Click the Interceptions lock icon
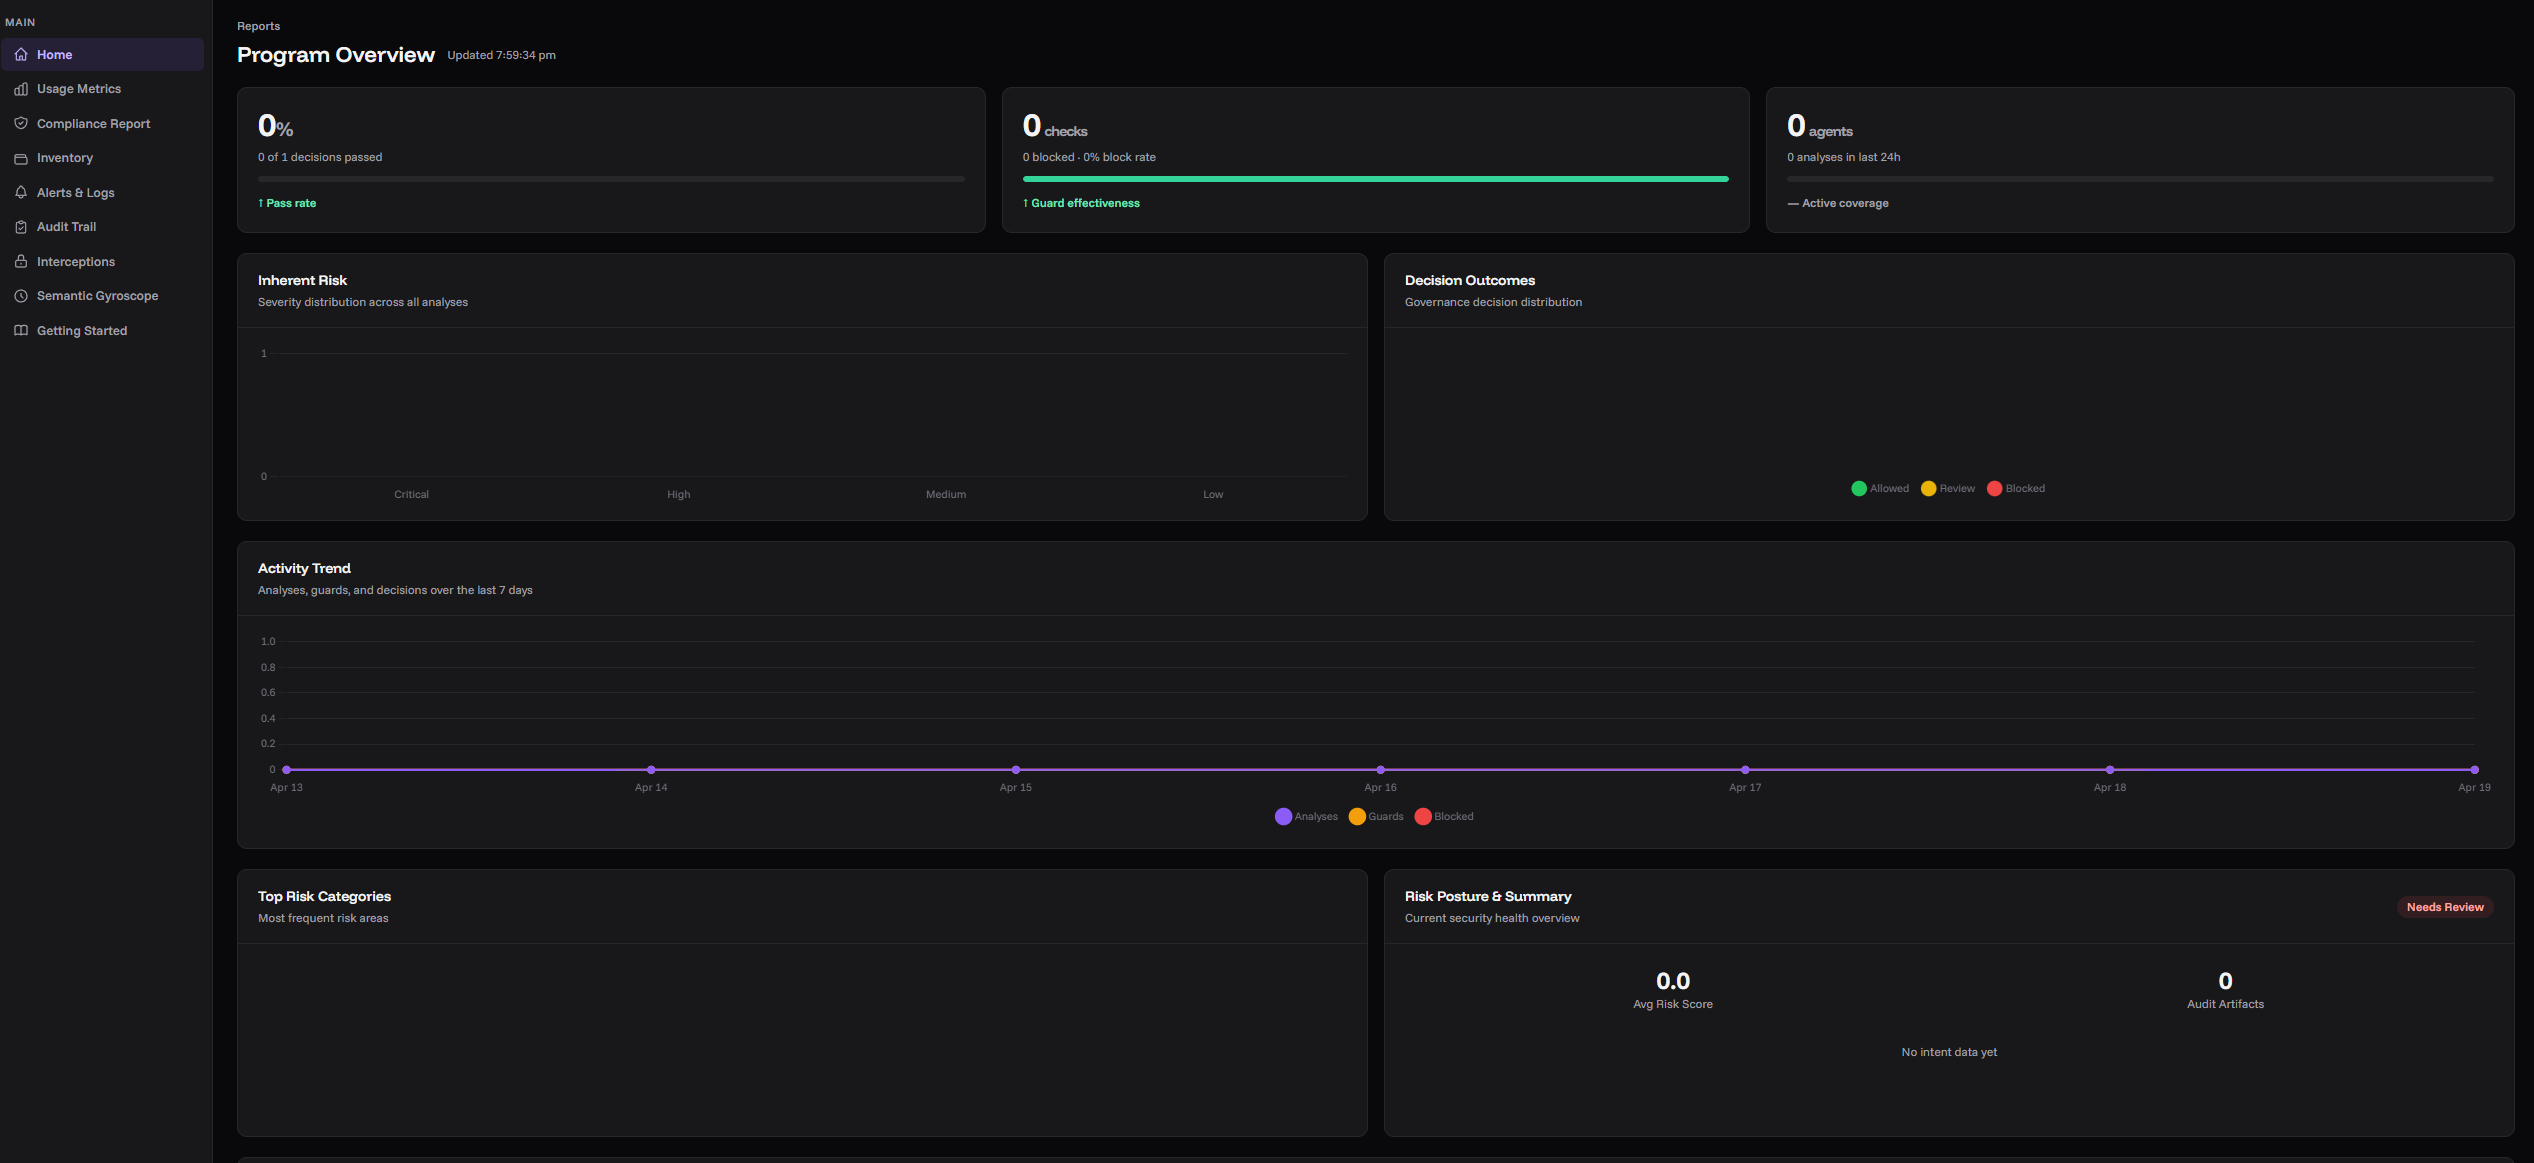The width and height of the screenshot is (2534, 1163). click(21, 262)
